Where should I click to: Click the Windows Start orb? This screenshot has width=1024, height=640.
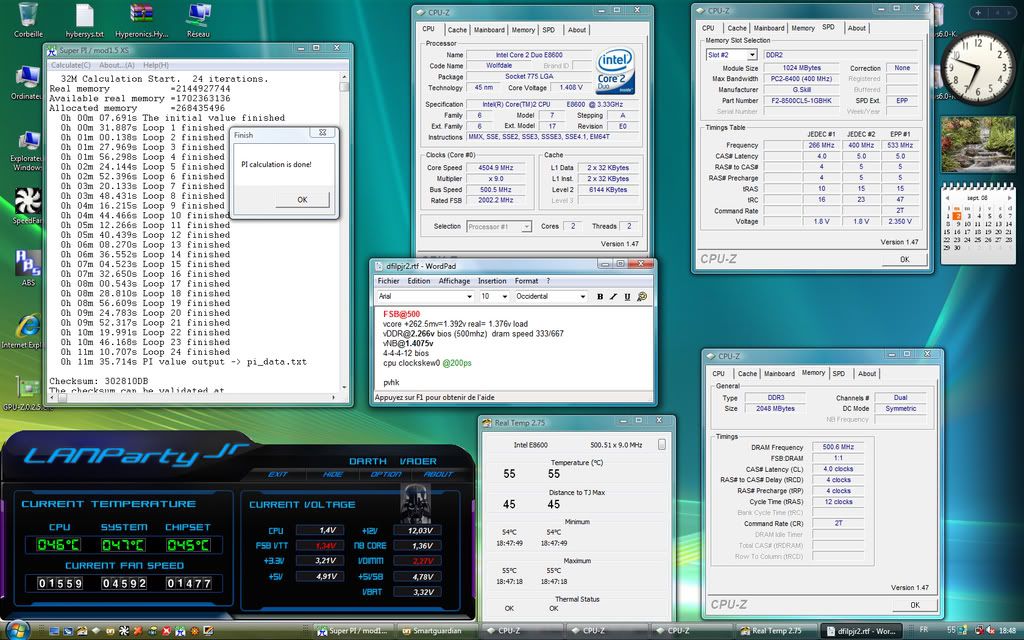pos(17,629)
